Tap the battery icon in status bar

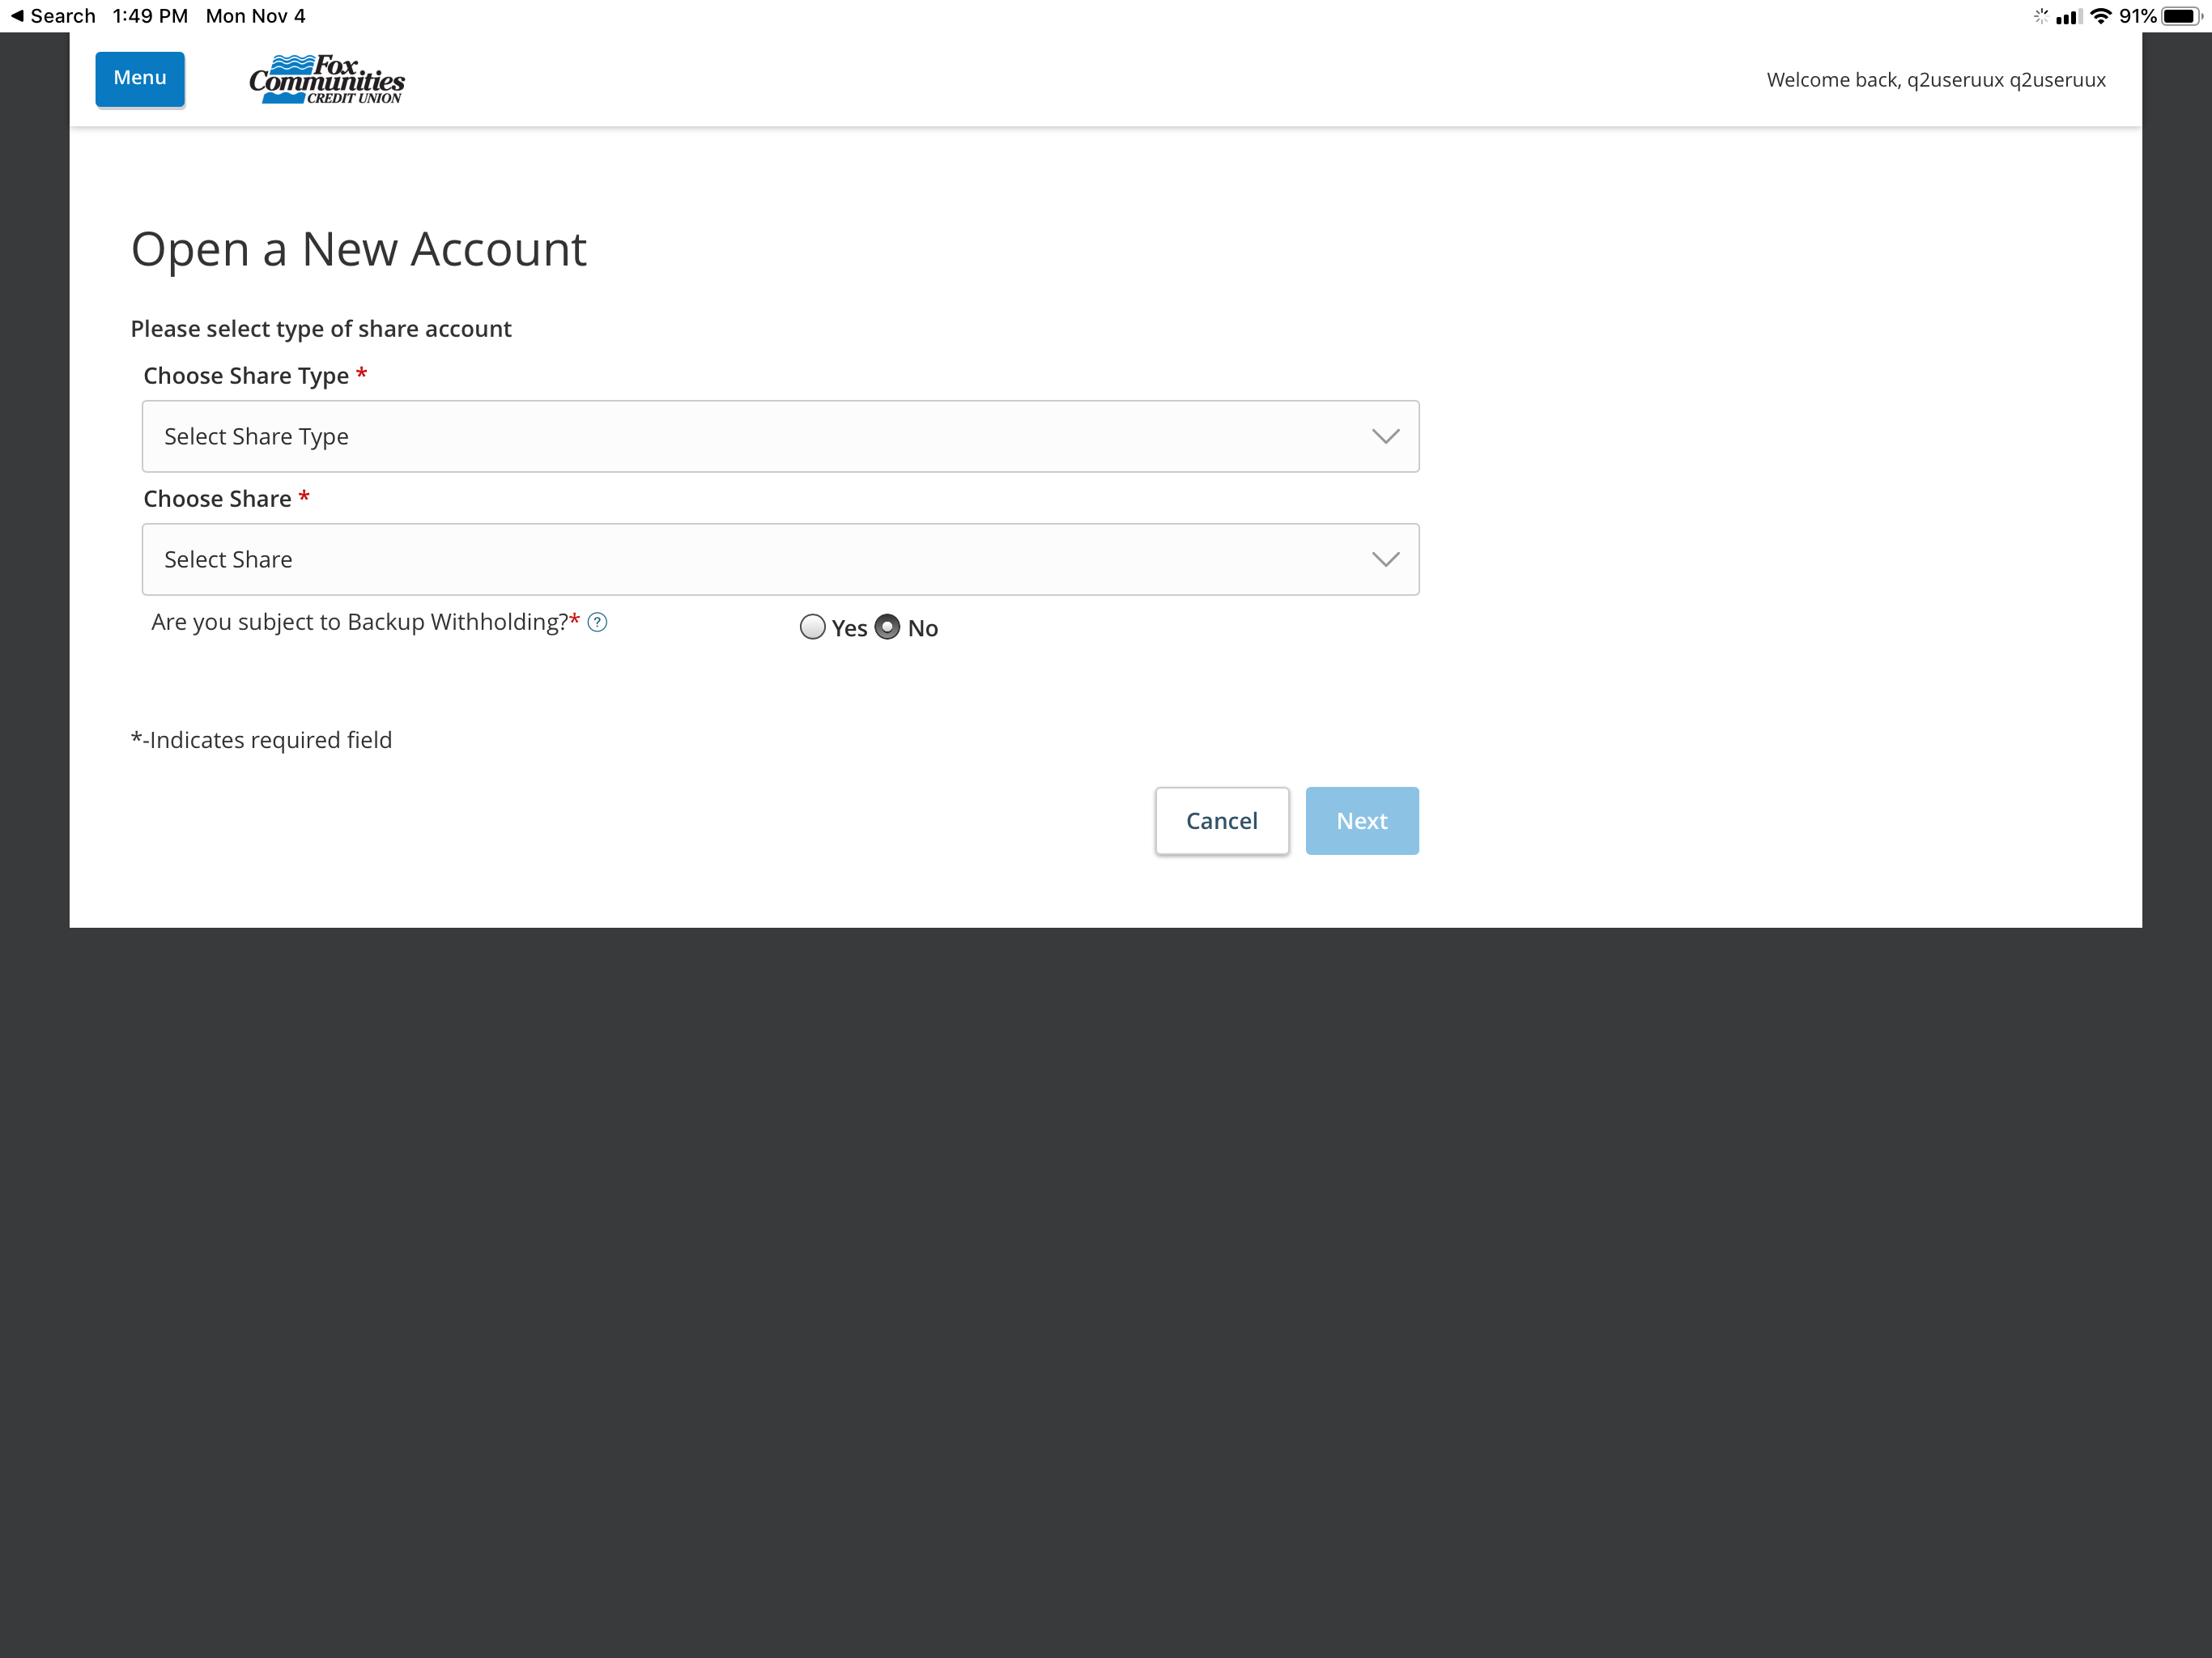[x=2181, y=16]
